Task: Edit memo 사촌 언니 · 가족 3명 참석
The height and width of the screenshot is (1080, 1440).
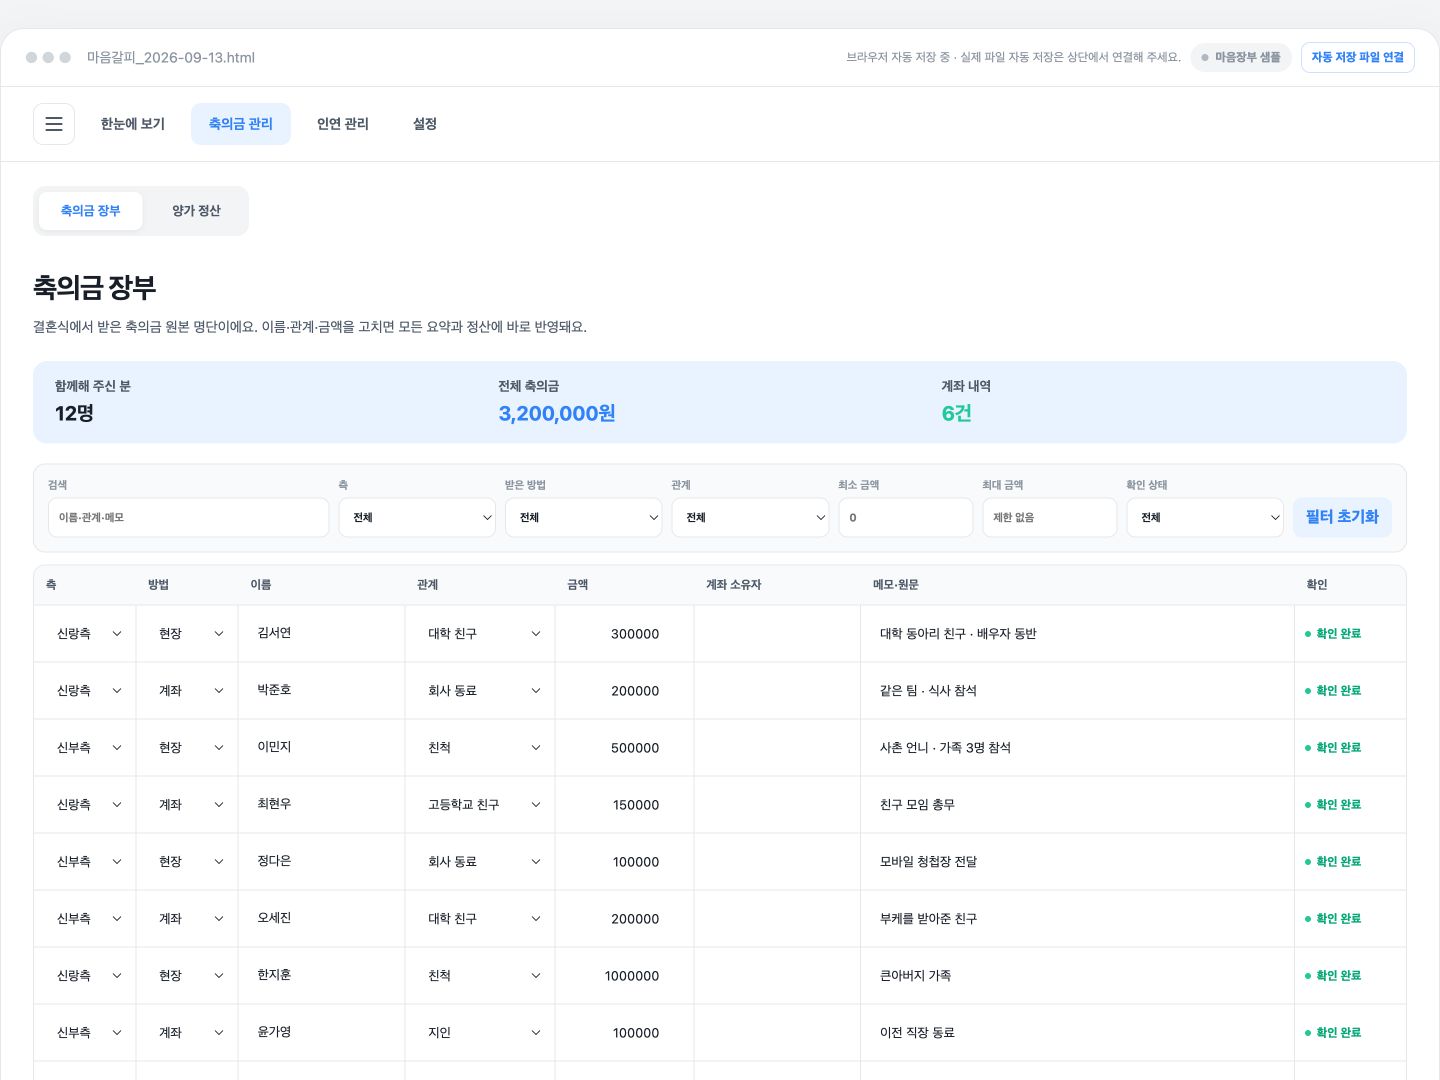Action: 1077,748
